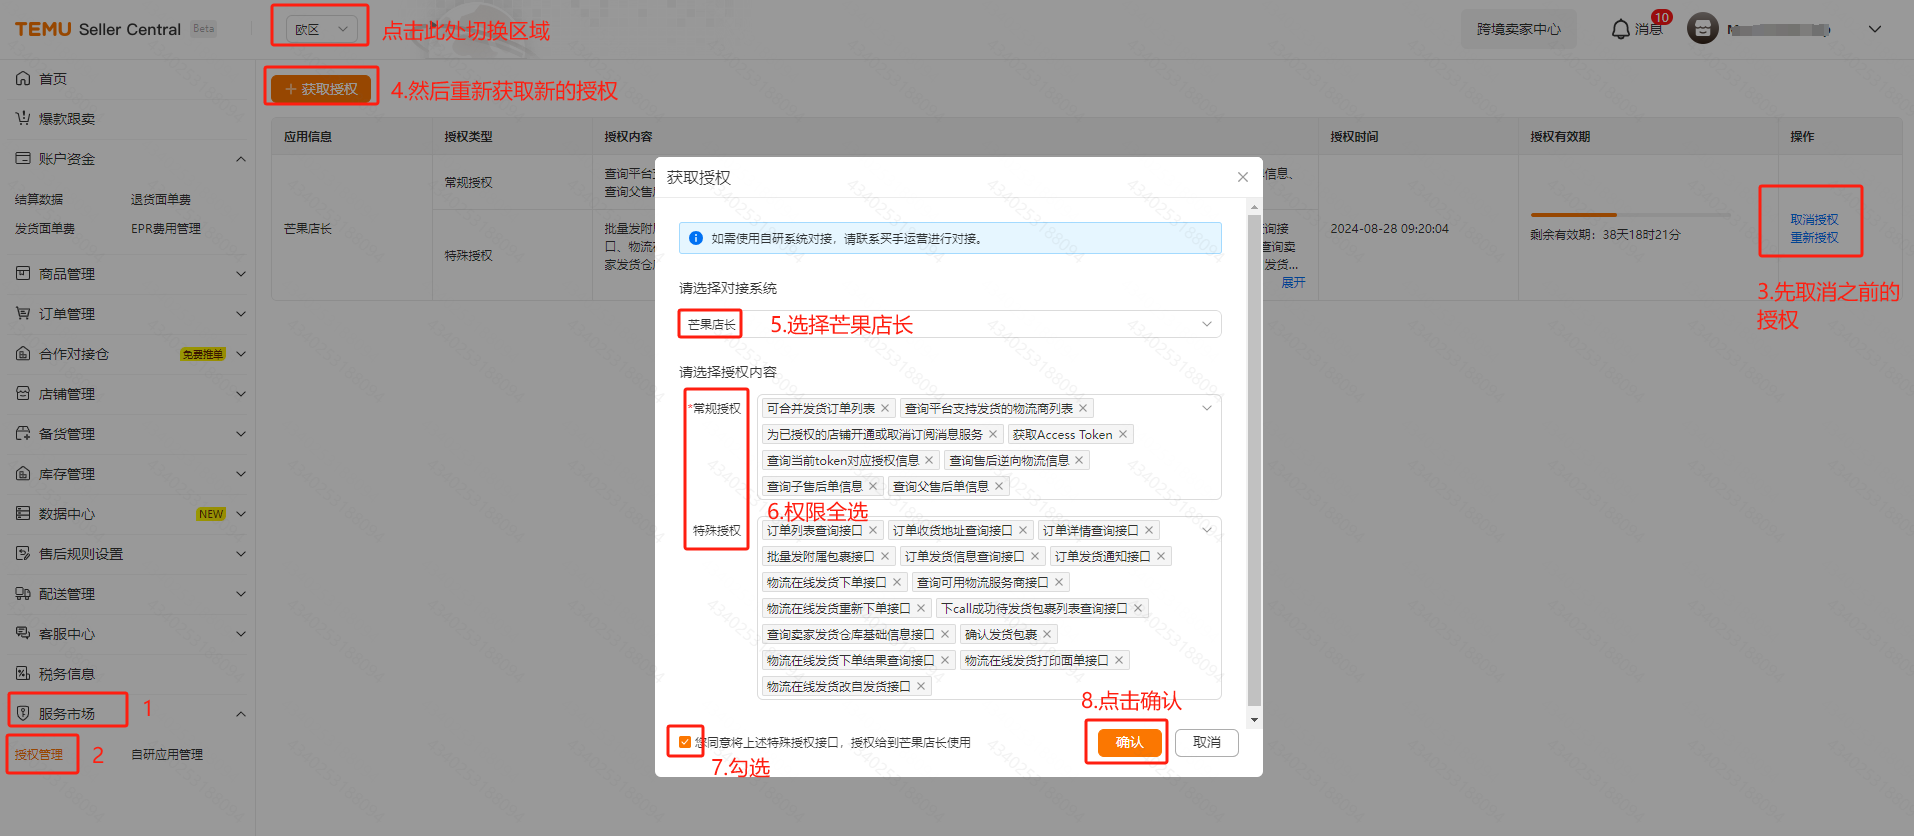Click the 服务市场 shield icon

23,714
